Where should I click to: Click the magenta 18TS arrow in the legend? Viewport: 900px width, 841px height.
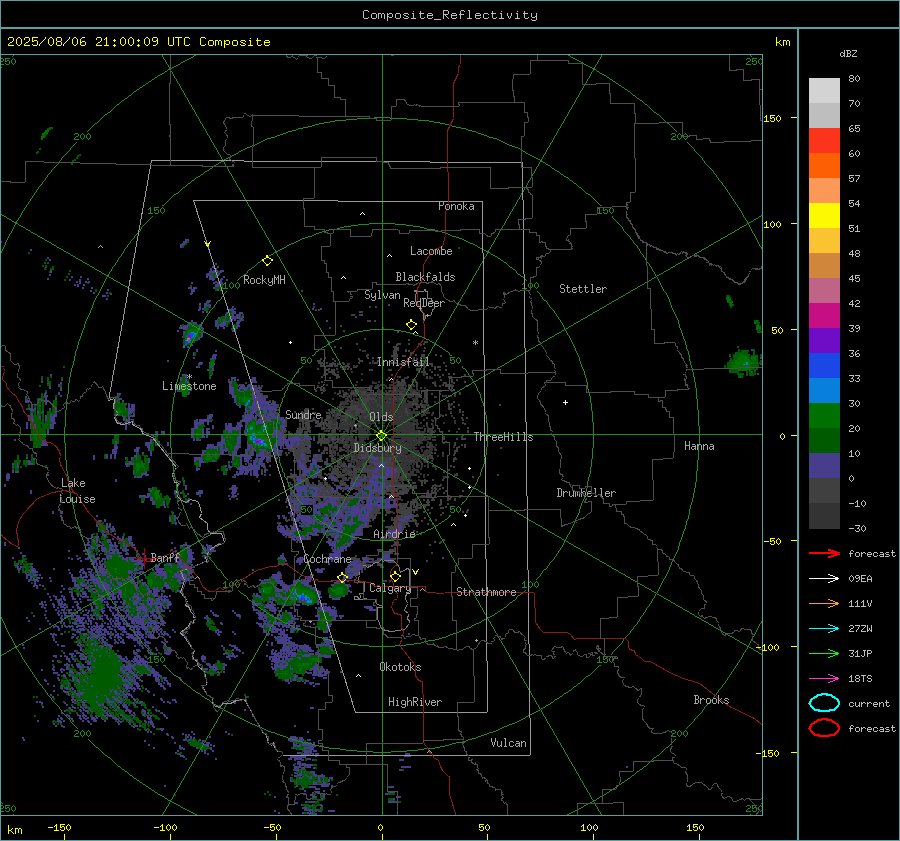click(824, 679)
